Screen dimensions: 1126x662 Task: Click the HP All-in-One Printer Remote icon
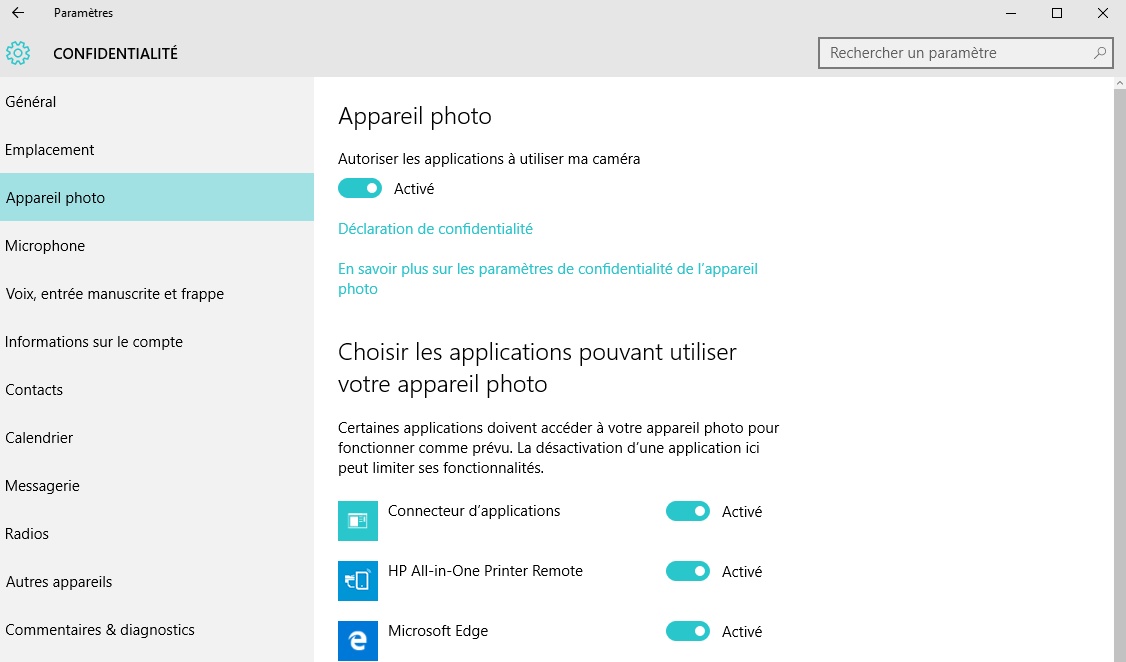(358, 580)
